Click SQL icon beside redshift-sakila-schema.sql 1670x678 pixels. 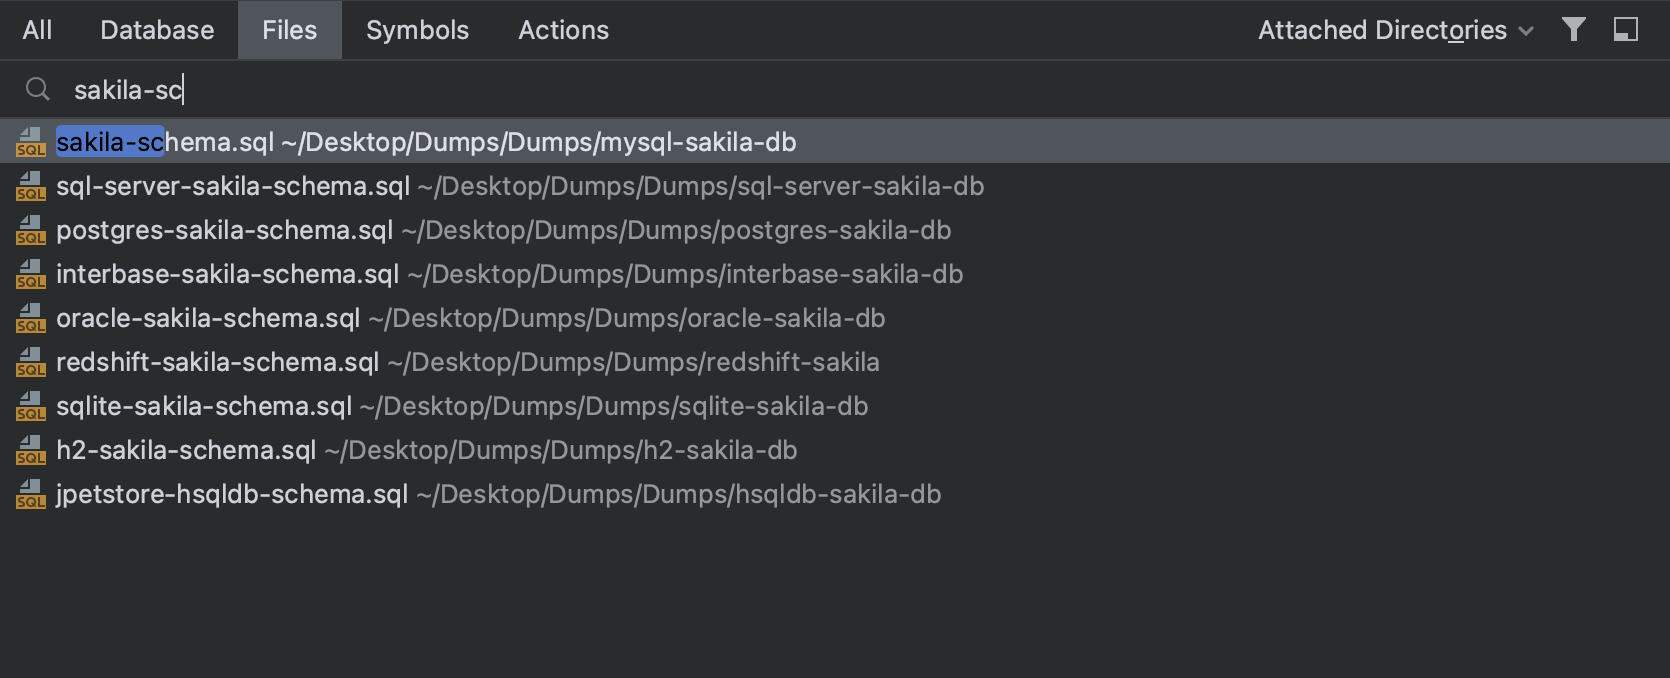pos(31,362)
